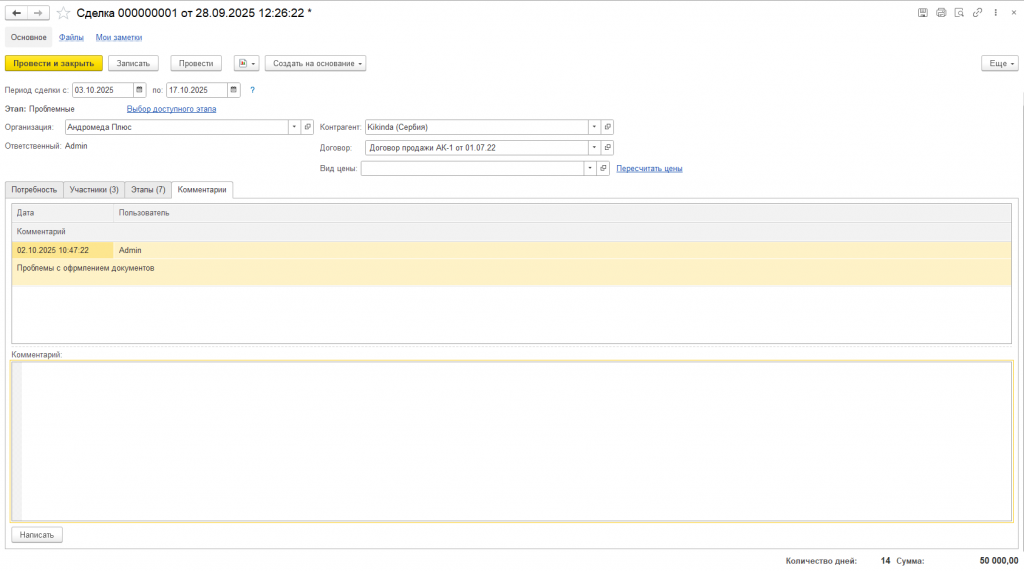Open the Договор record via its open icon
Viewport: 1024px width, 571px height.
(x=607, y=148)
